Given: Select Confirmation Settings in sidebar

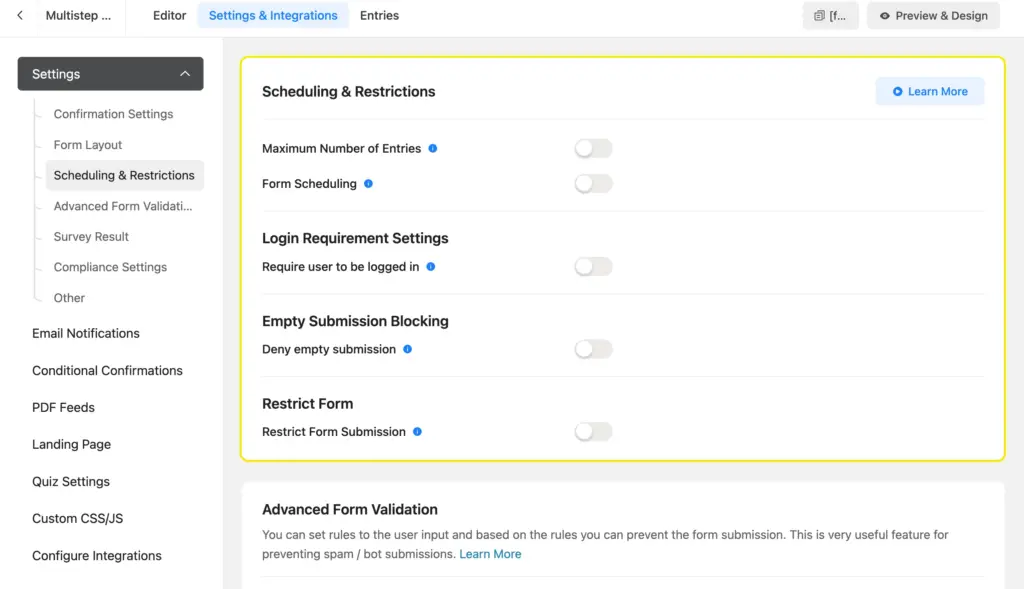Looking at the screenshot, I should pyautogui.click(x=113, y=114).
